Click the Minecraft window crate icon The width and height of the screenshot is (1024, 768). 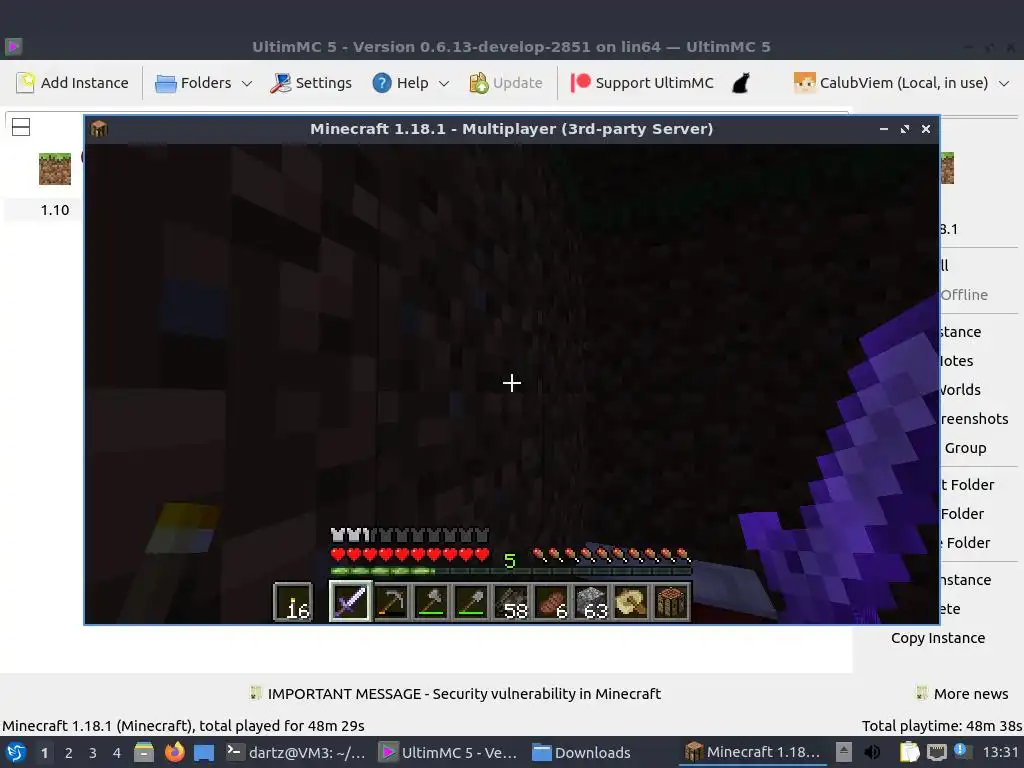[x=99, y=129]
